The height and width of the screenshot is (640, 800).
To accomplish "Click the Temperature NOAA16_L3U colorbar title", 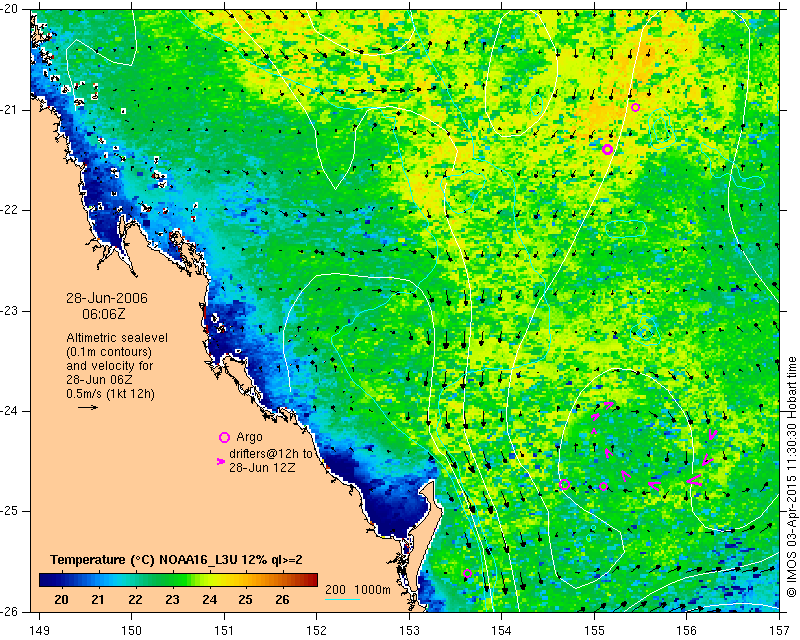I will pyautogui.click(x=176, y=560).
